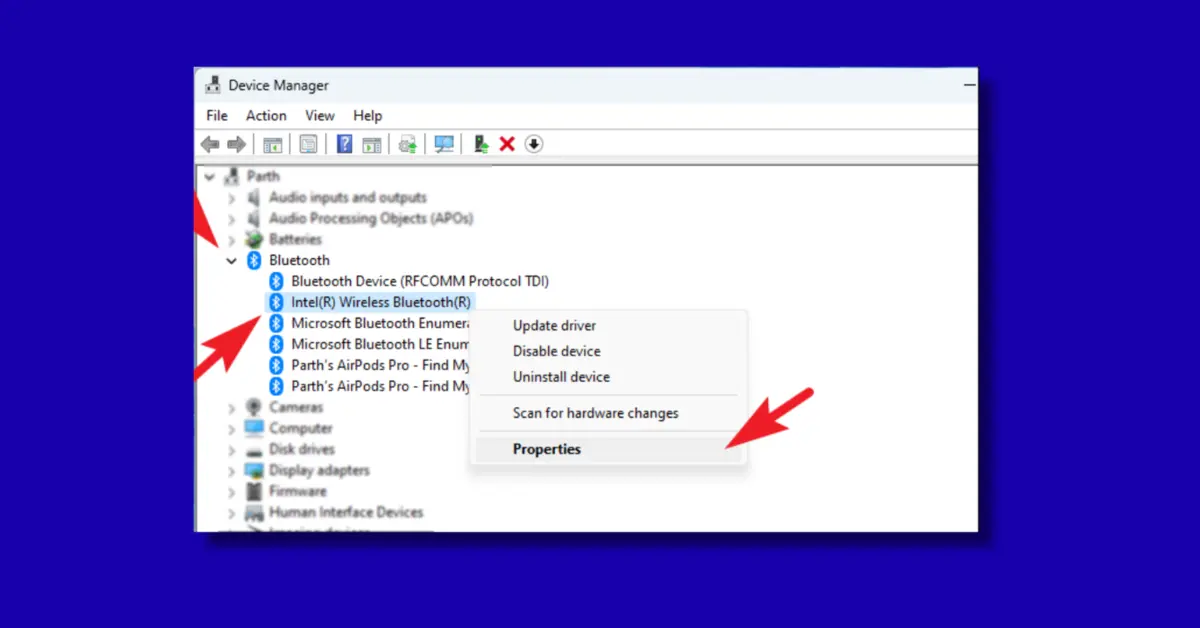This screenshot has height=628, width=1200.
Task: Start Scan for hardware changes from toolbar
Action: 443,143
